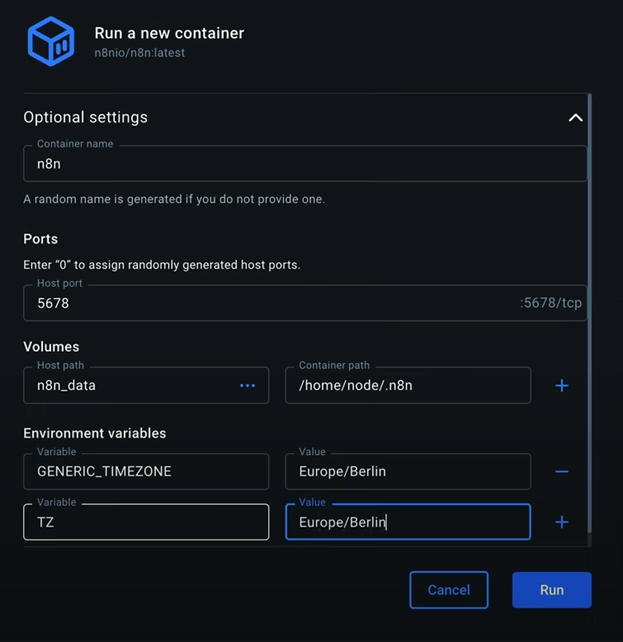Open the host path browse ellipsis
Viewport: 623px width, 642px height.
point(247,385)
